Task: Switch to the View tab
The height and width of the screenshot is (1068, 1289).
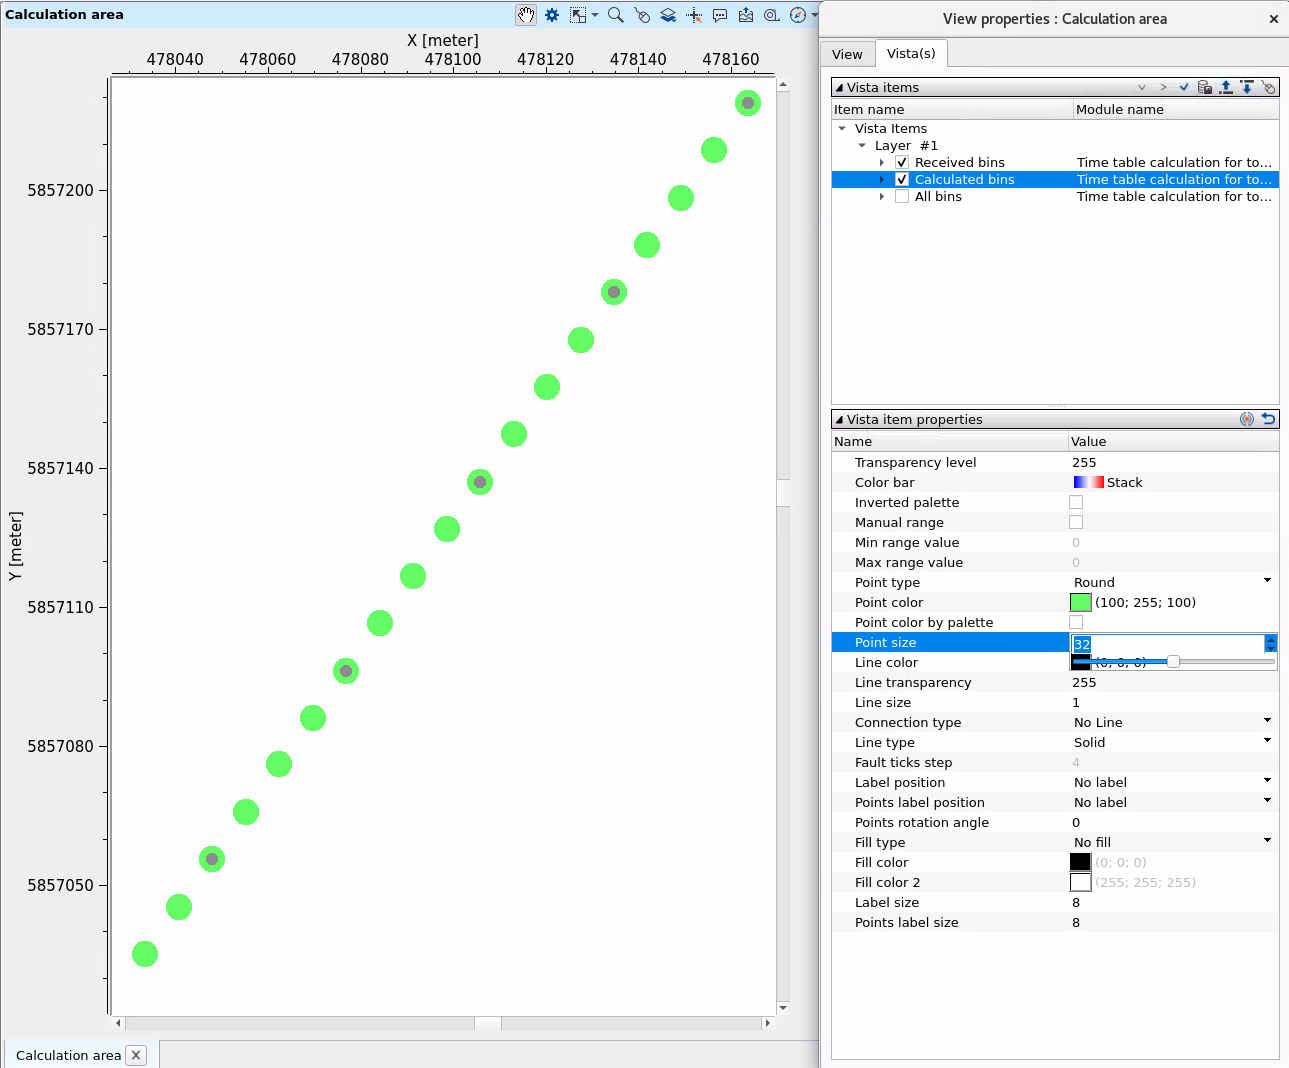Action: 847,53
